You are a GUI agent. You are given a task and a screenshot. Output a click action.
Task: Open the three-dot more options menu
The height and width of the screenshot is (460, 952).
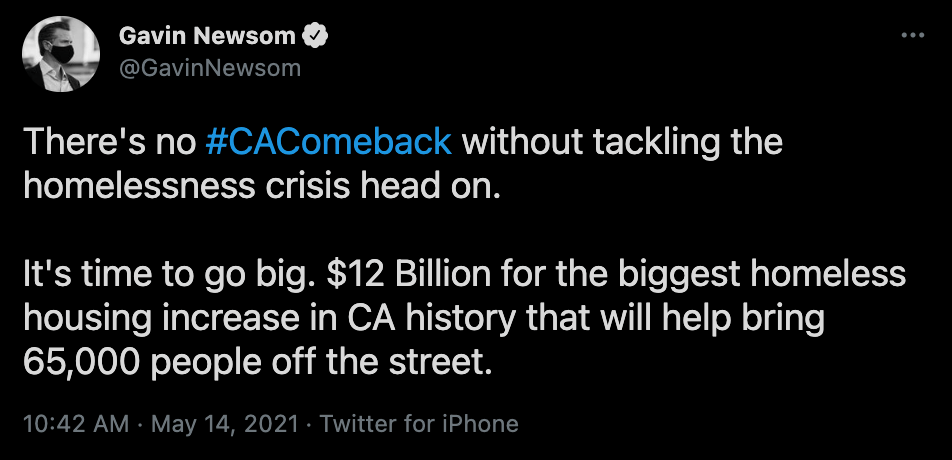coord(912,35)
